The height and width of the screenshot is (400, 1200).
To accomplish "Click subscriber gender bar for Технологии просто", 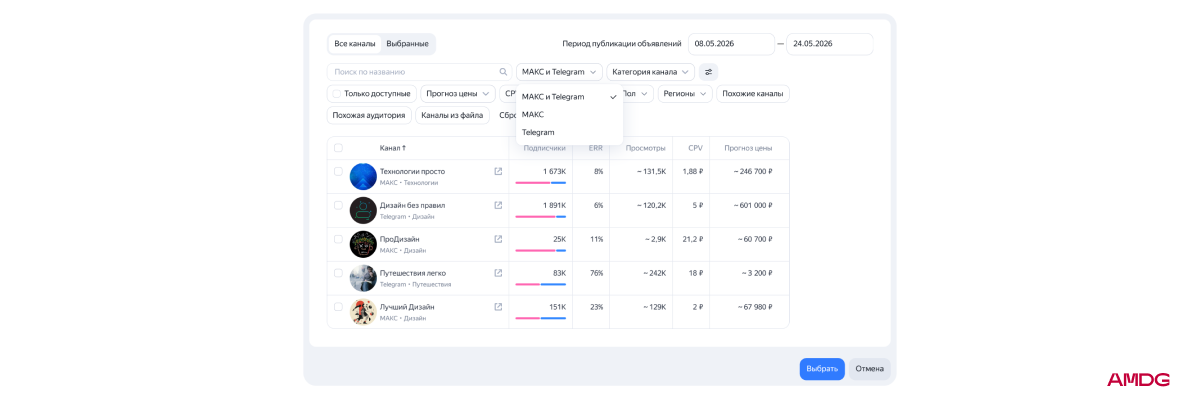I will click(541, 182).
